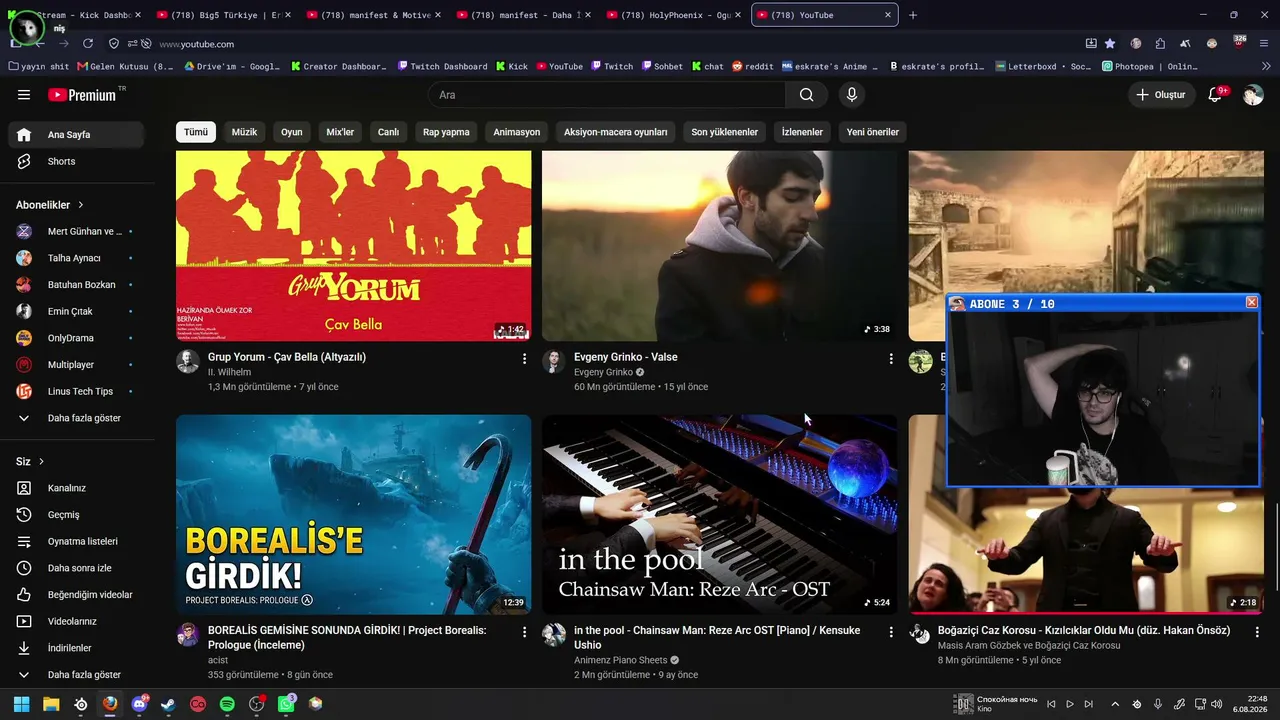The height and width of the screenshot is (720, 1280).
Task: Open the notifications bell
Action: [1216, 95]
